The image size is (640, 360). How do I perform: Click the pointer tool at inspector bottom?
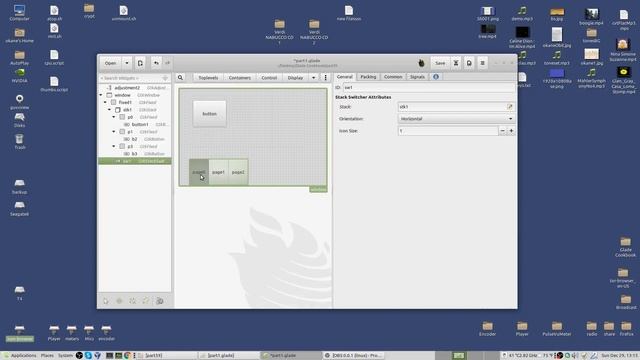coord(106,301)
